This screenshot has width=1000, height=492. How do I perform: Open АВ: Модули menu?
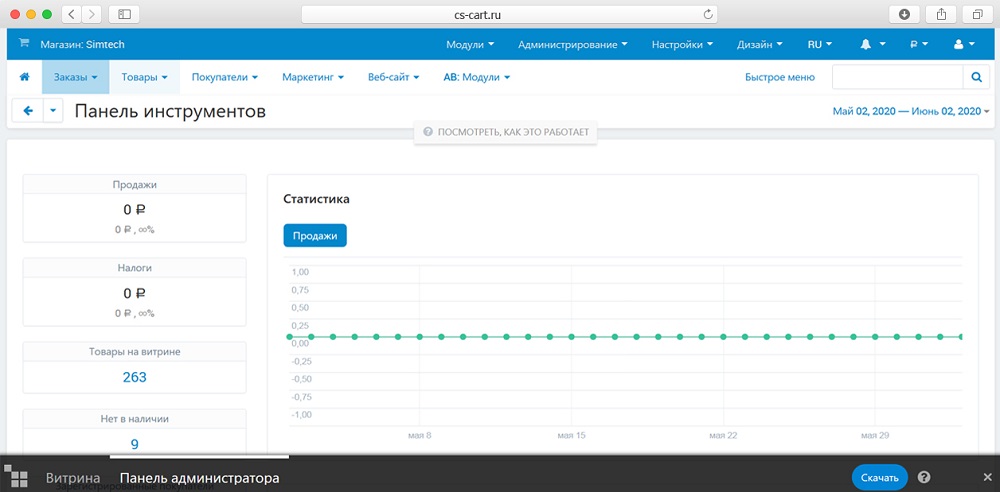click(477, 77)
